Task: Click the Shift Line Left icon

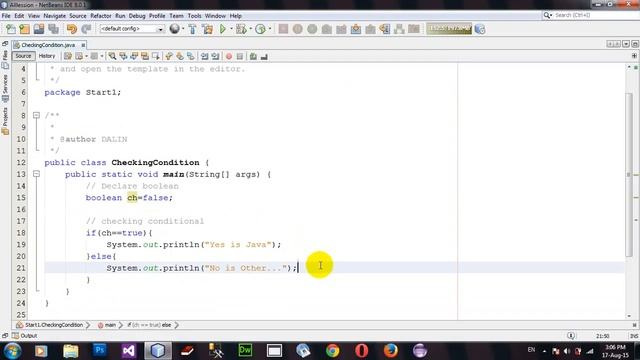Action: coord(204,56)
